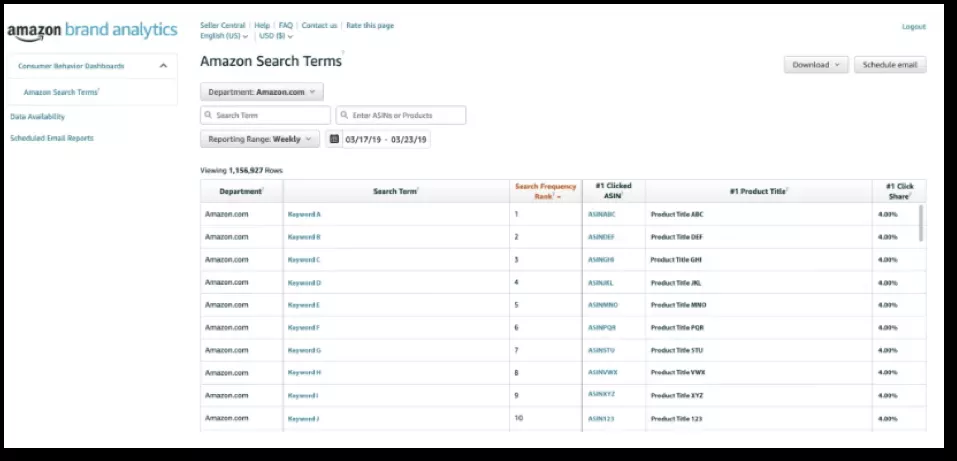Open the Keyword C search term link
Viewport: 957px width, 461px height.
tap(304, 260)
